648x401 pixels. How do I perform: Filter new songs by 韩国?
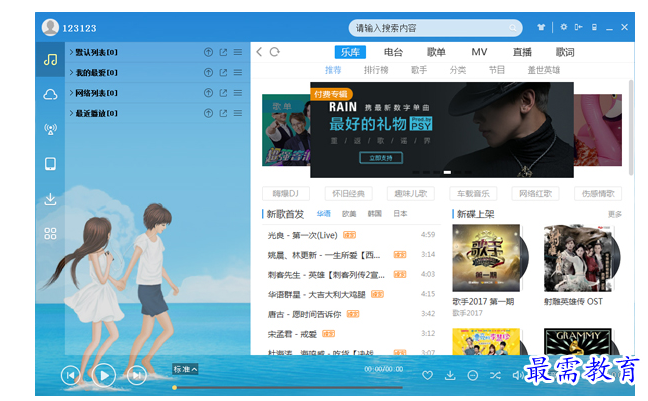[x=374, y=214]
